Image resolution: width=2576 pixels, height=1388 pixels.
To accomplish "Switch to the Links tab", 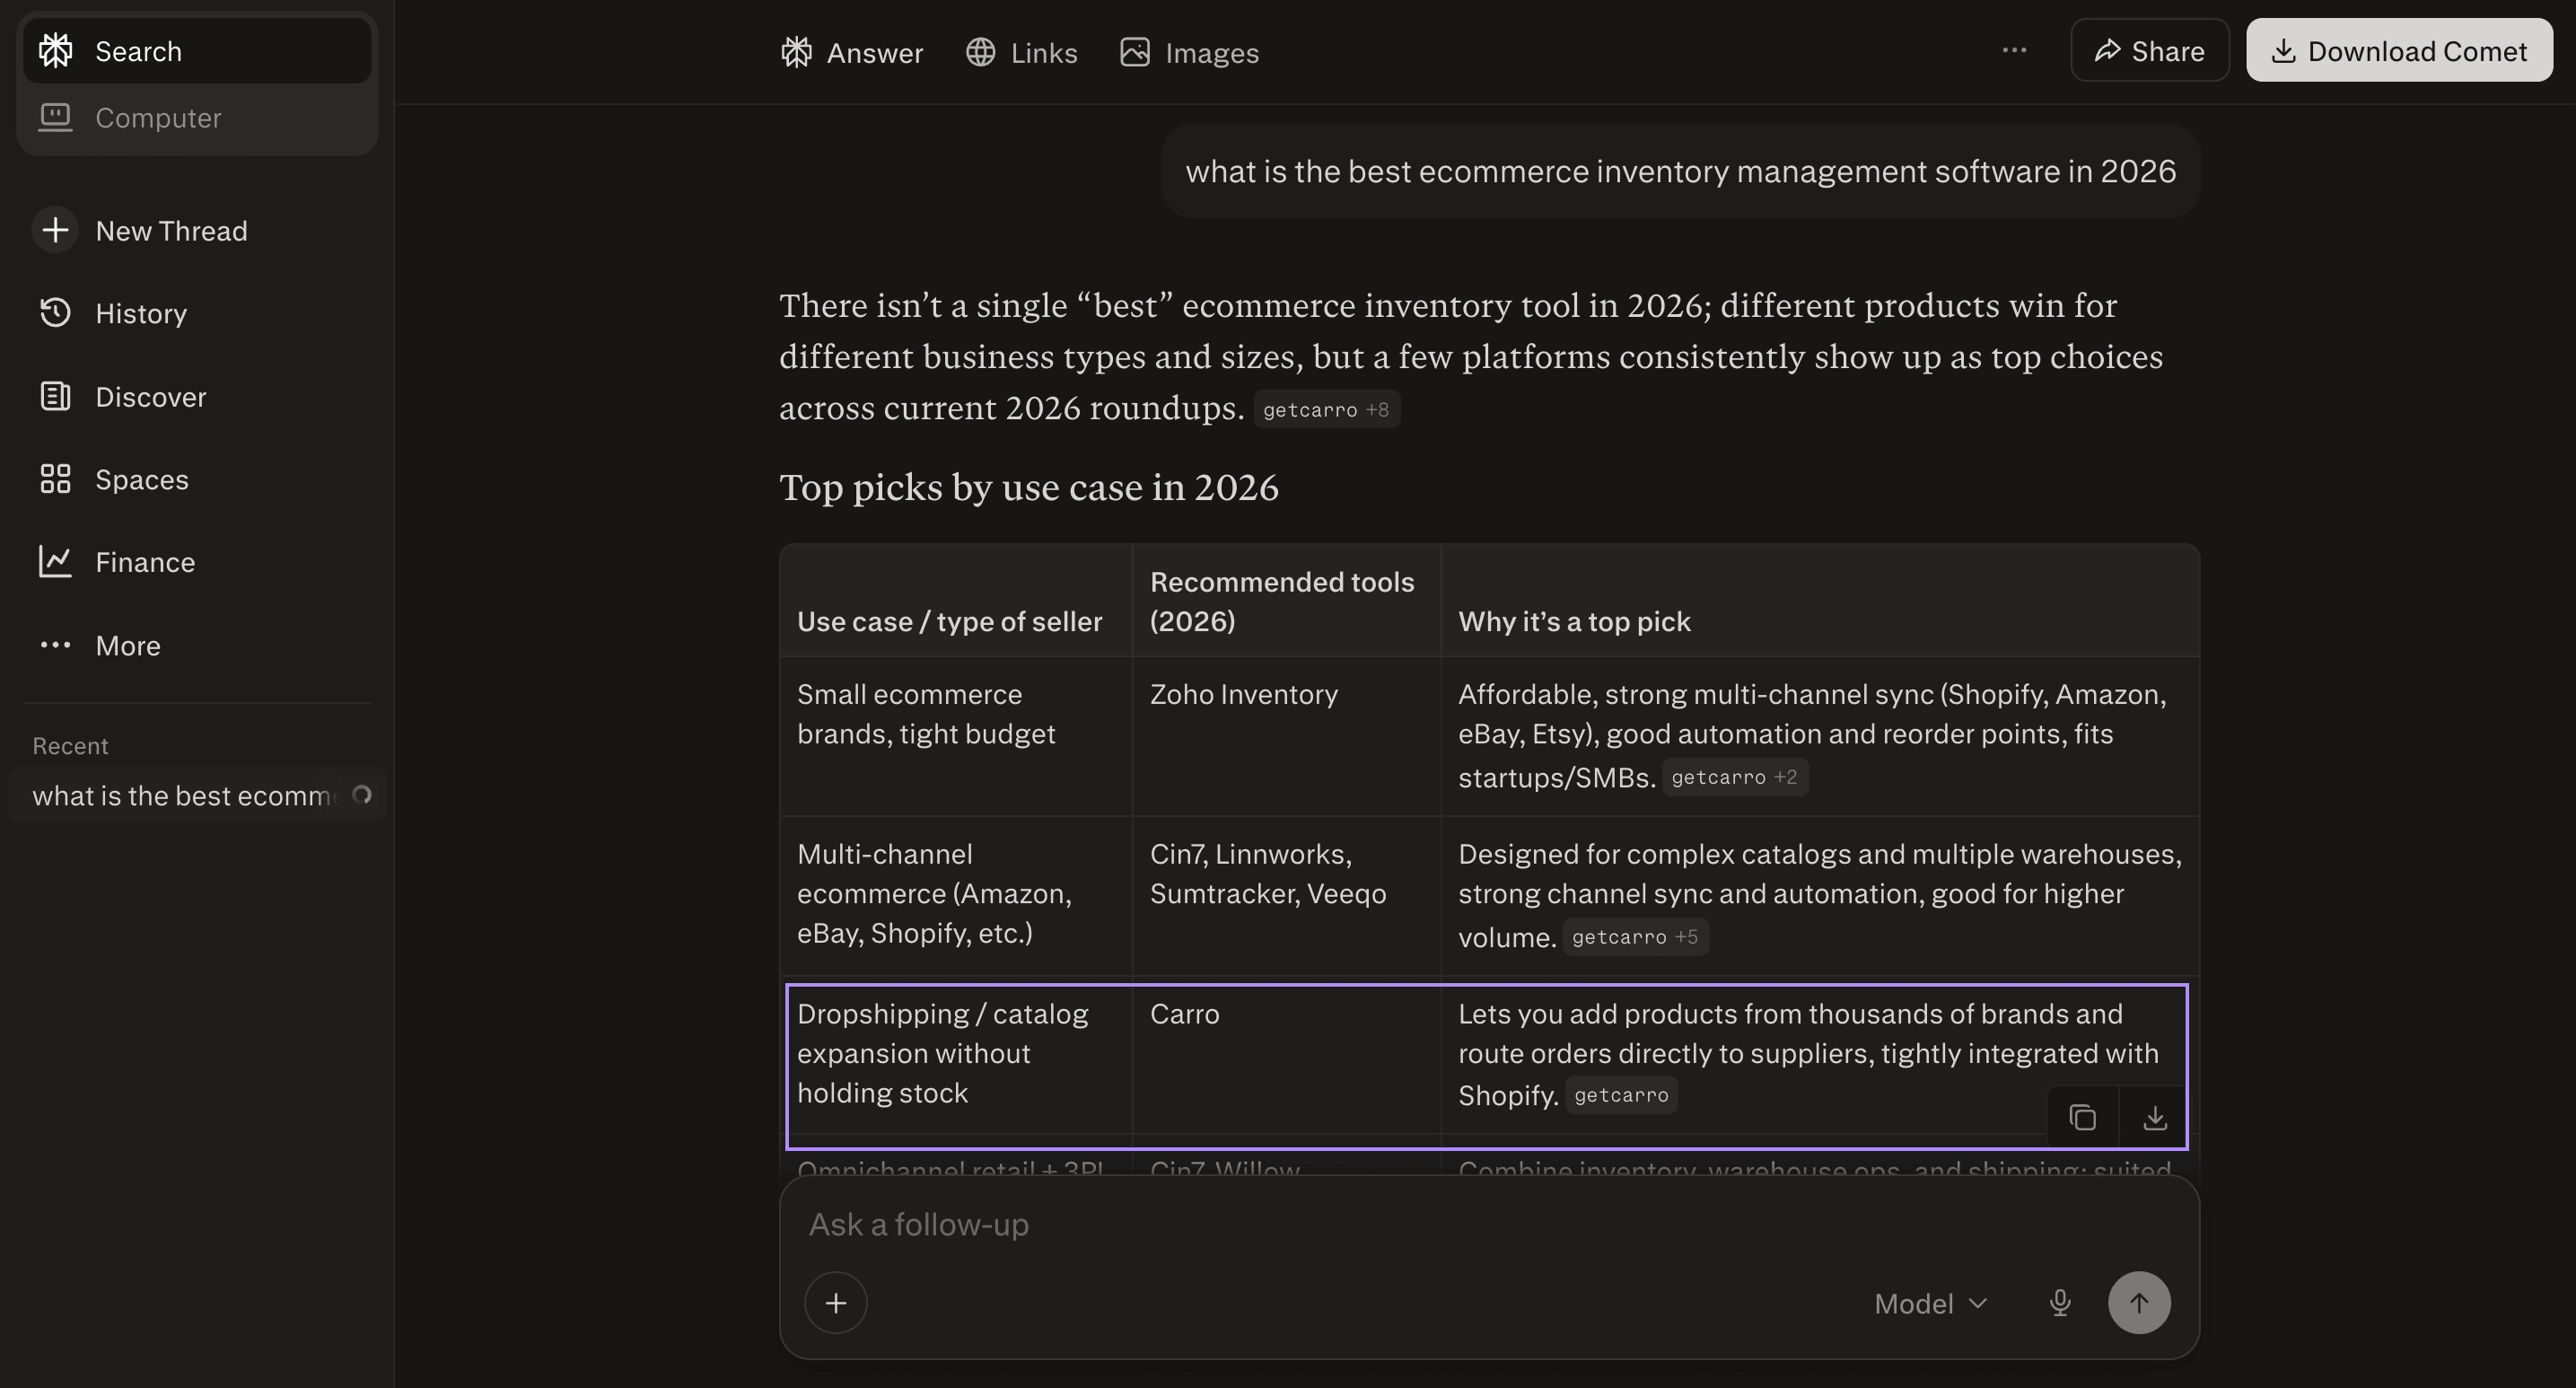I will [1021, 52].
